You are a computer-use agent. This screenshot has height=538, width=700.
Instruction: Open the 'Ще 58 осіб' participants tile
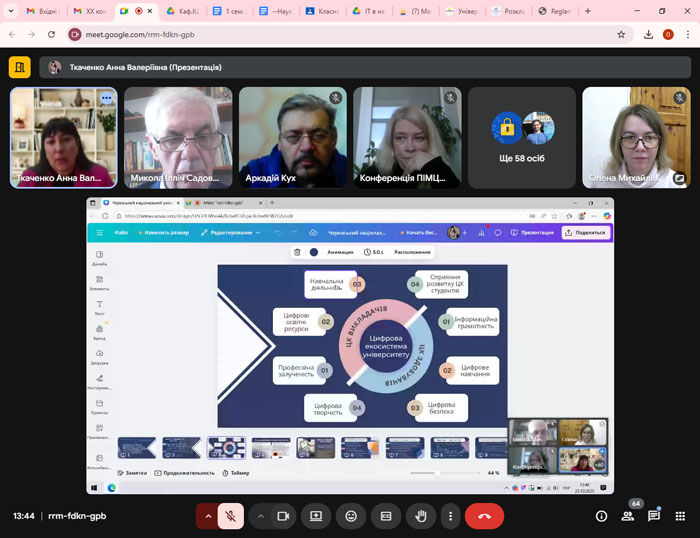(522, 137)
